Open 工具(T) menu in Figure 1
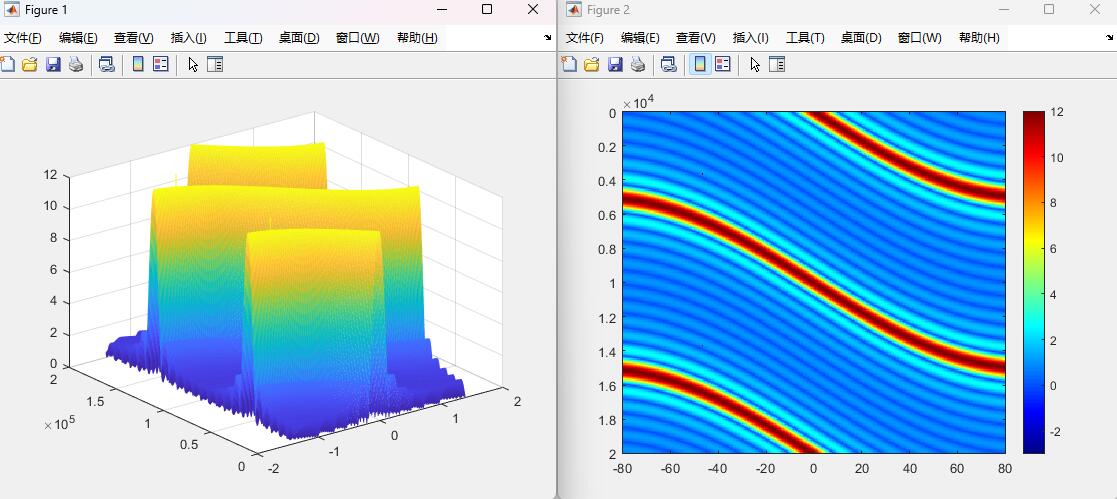The height and width of the screenshot is (499, 1117). (243, 38)
